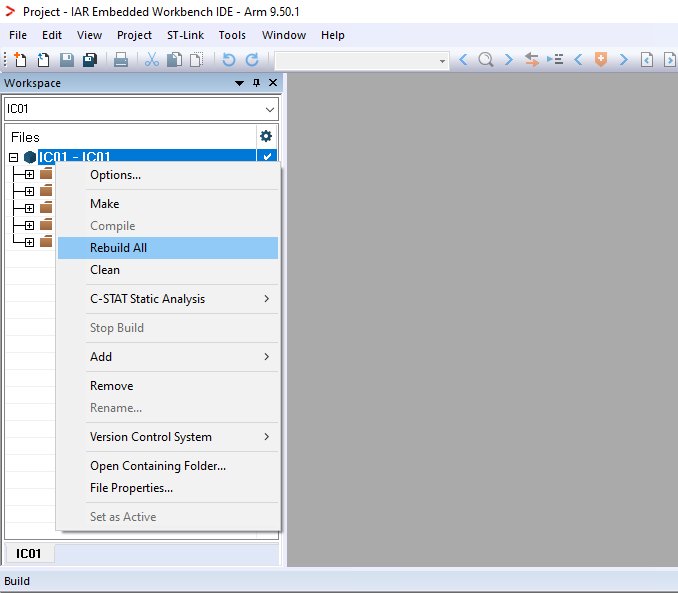Viewport: 678px width, 593px height.
Task: Open the Help menu
Action: (x=333, y=35)
